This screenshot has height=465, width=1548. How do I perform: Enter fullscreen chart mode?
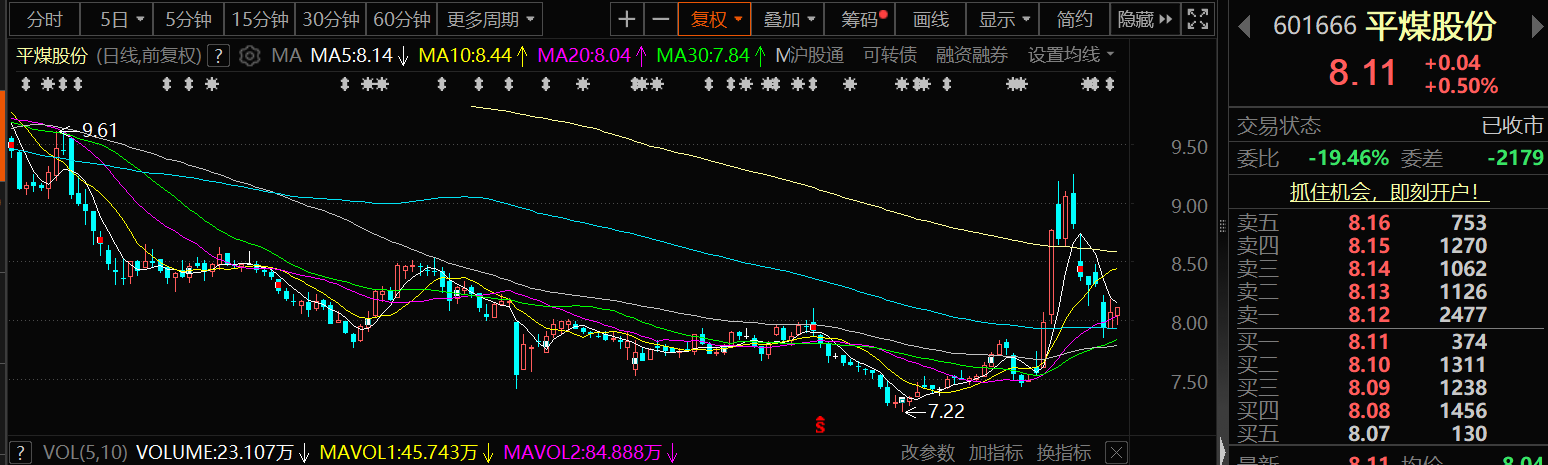pos(1196,19)
